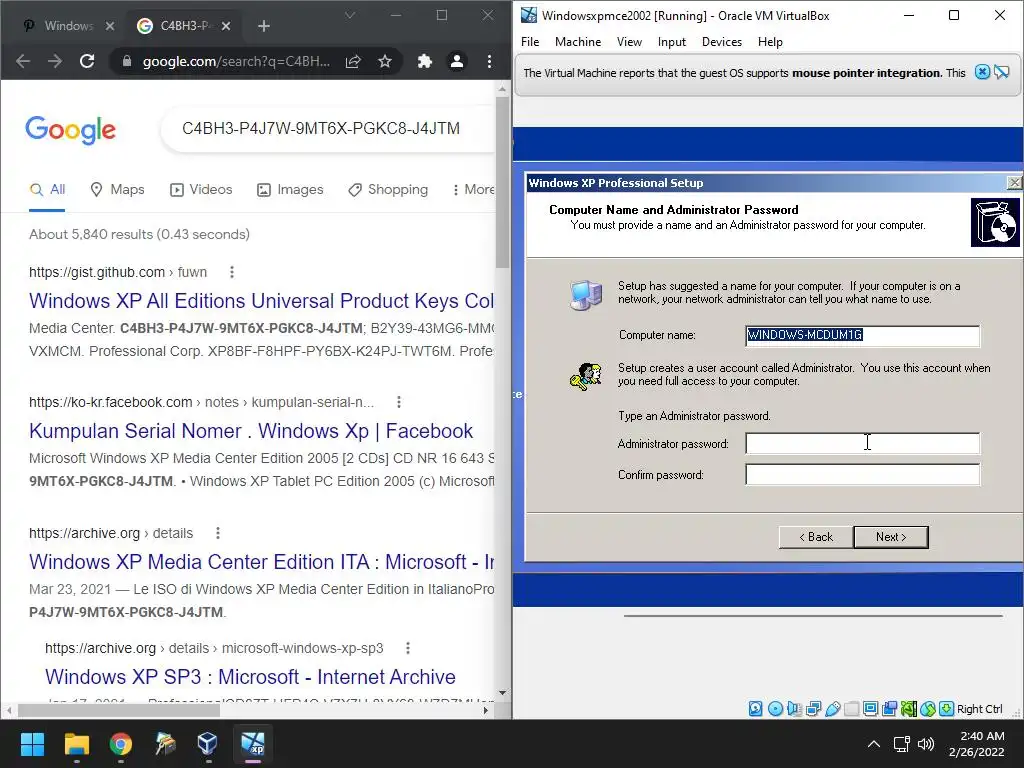This screenshot has width=1024, height=768.
Task: Open options for archive.org details result
Action: click(218, 533)
